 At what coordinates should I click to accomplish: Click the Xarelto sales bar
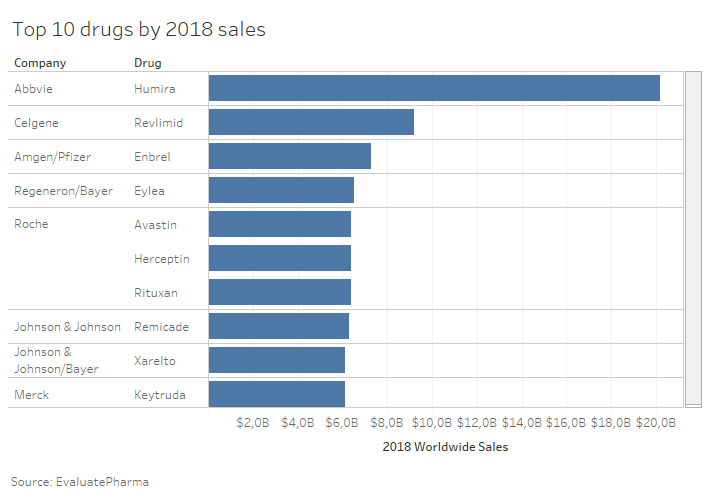(x=277, y=360)
